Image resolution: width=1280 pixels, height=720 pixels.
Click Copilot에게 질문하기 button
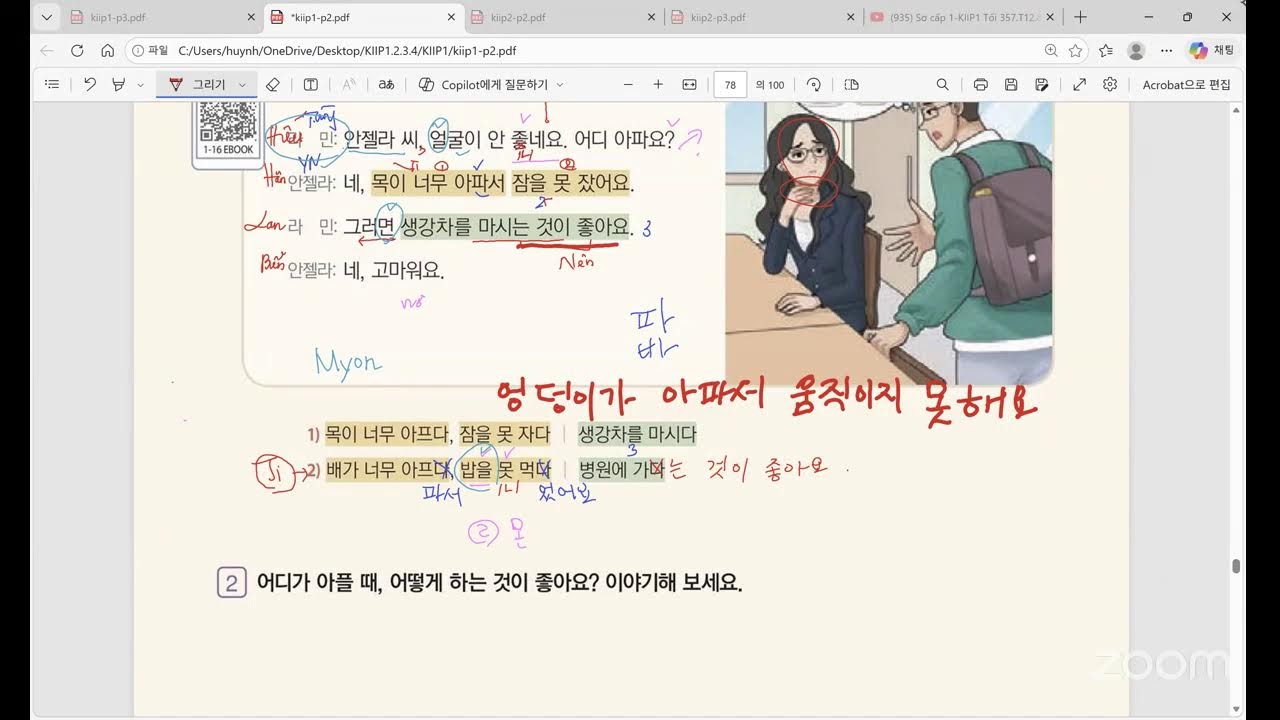[x=484, y=85]
